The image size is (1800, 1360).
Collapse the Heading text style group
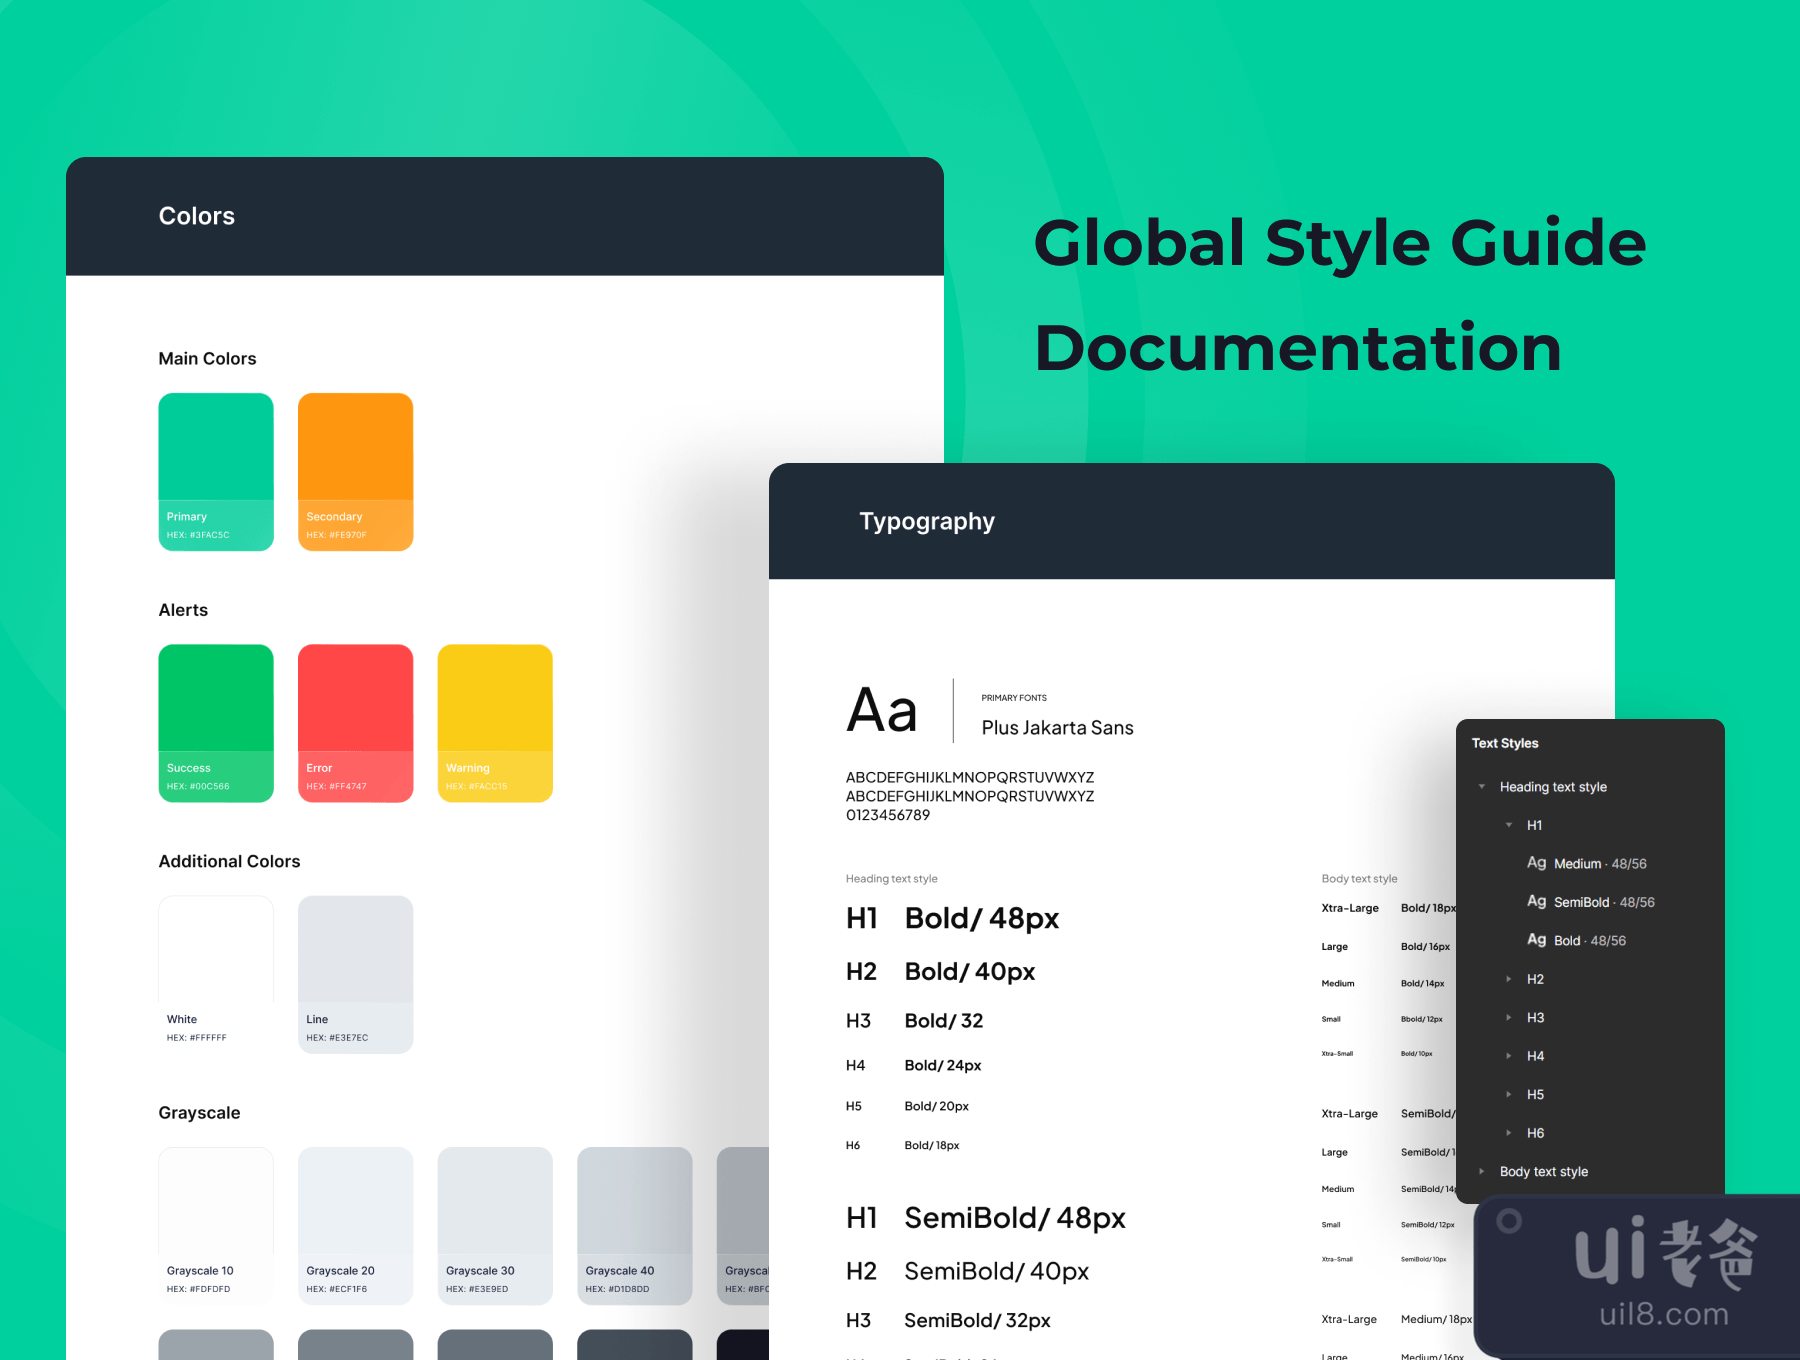pyautogui.click(x=1482, y=787)
